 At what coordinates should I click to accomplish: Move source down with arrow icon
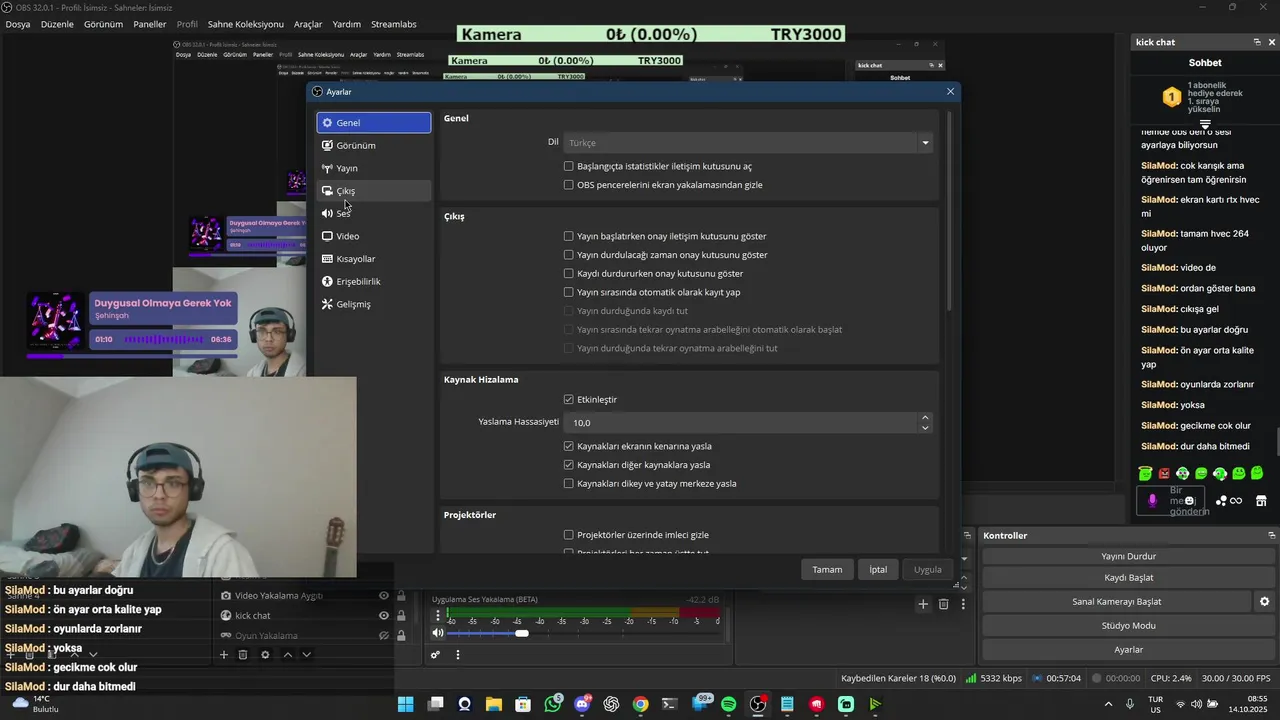point(307,655)
